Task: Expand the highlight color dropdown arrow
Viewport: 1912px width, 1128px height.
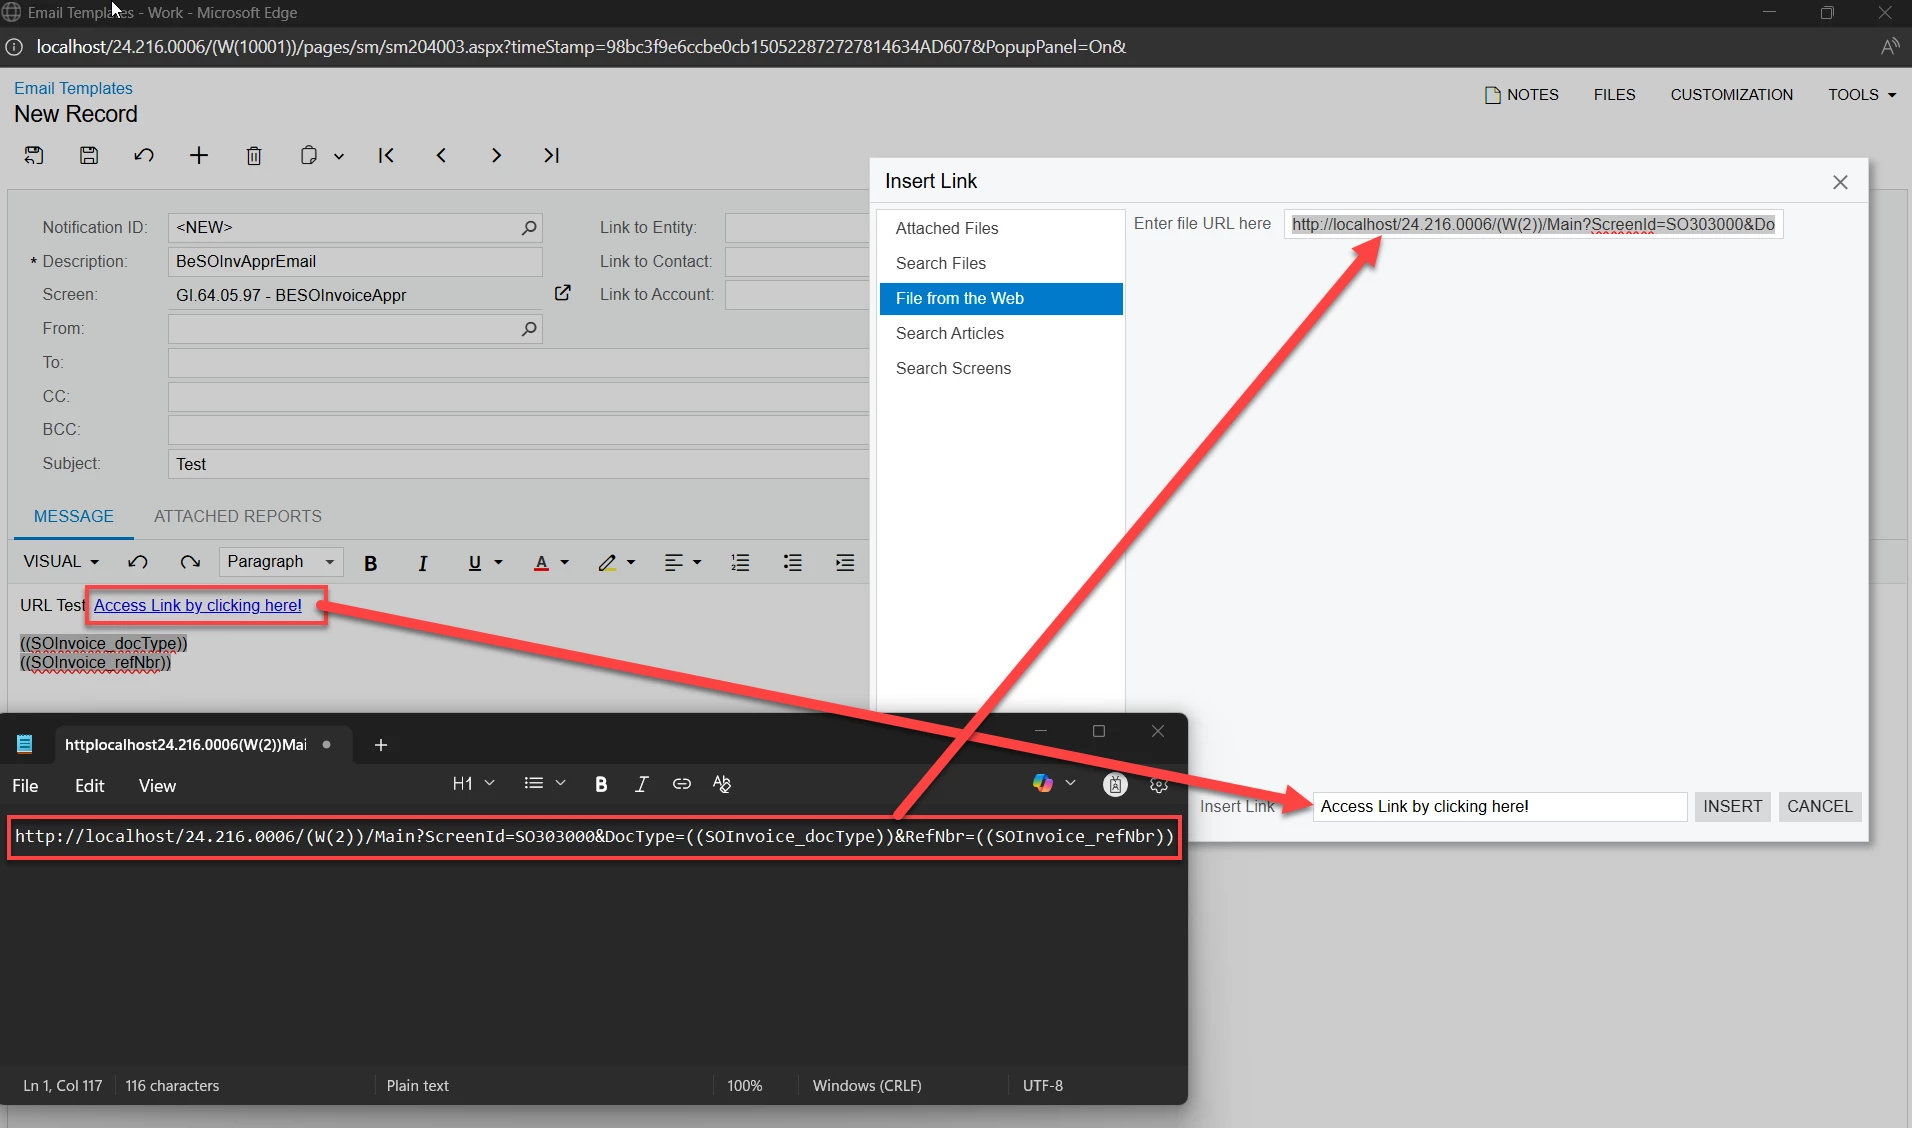Action: pos(631,563)
